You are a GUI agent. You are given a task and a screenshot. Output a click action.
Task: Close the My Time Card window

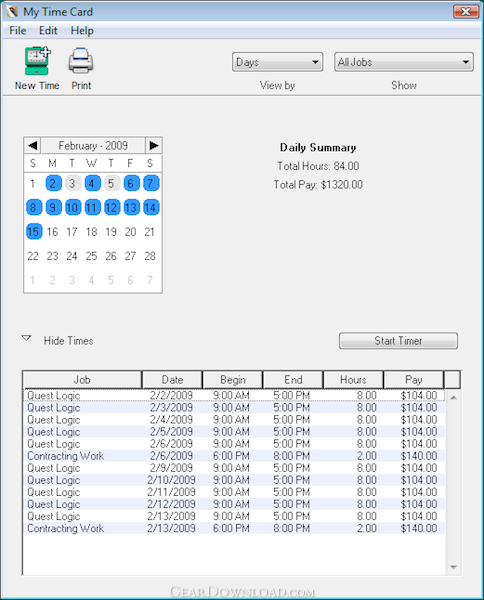click(466, 11)
